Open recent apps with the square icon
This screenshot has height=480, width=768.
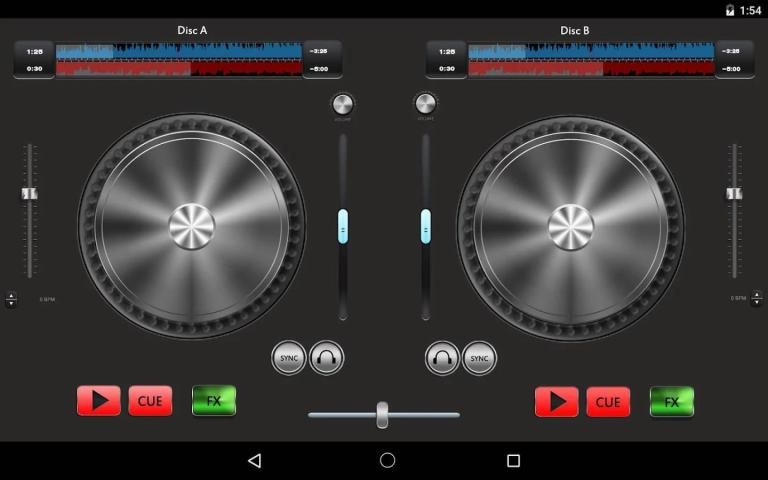coord(513,460)
